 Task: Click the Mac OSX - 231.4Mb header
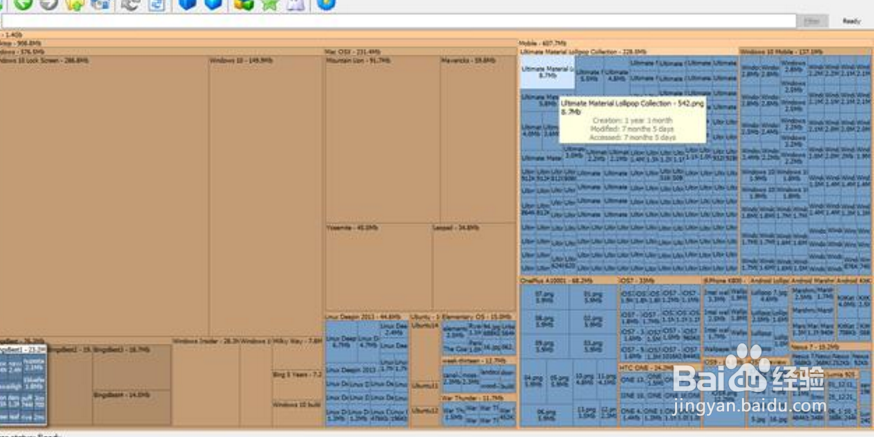coord(419,51)
